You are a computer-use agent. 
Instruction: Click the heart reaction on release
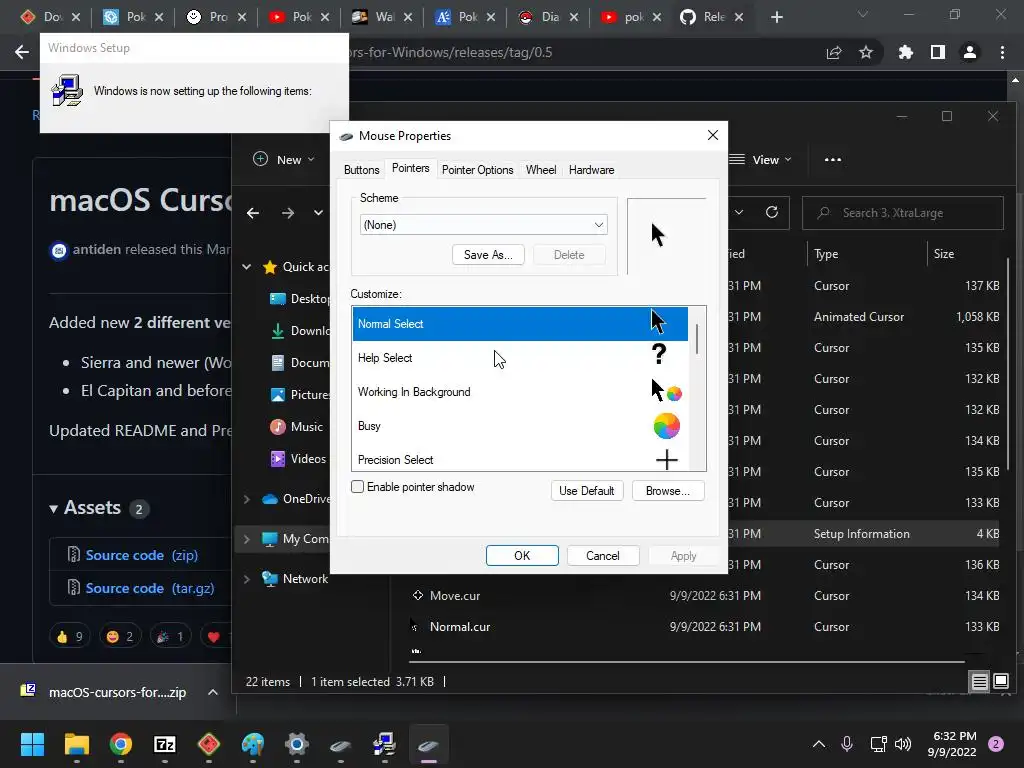[216, 636]
